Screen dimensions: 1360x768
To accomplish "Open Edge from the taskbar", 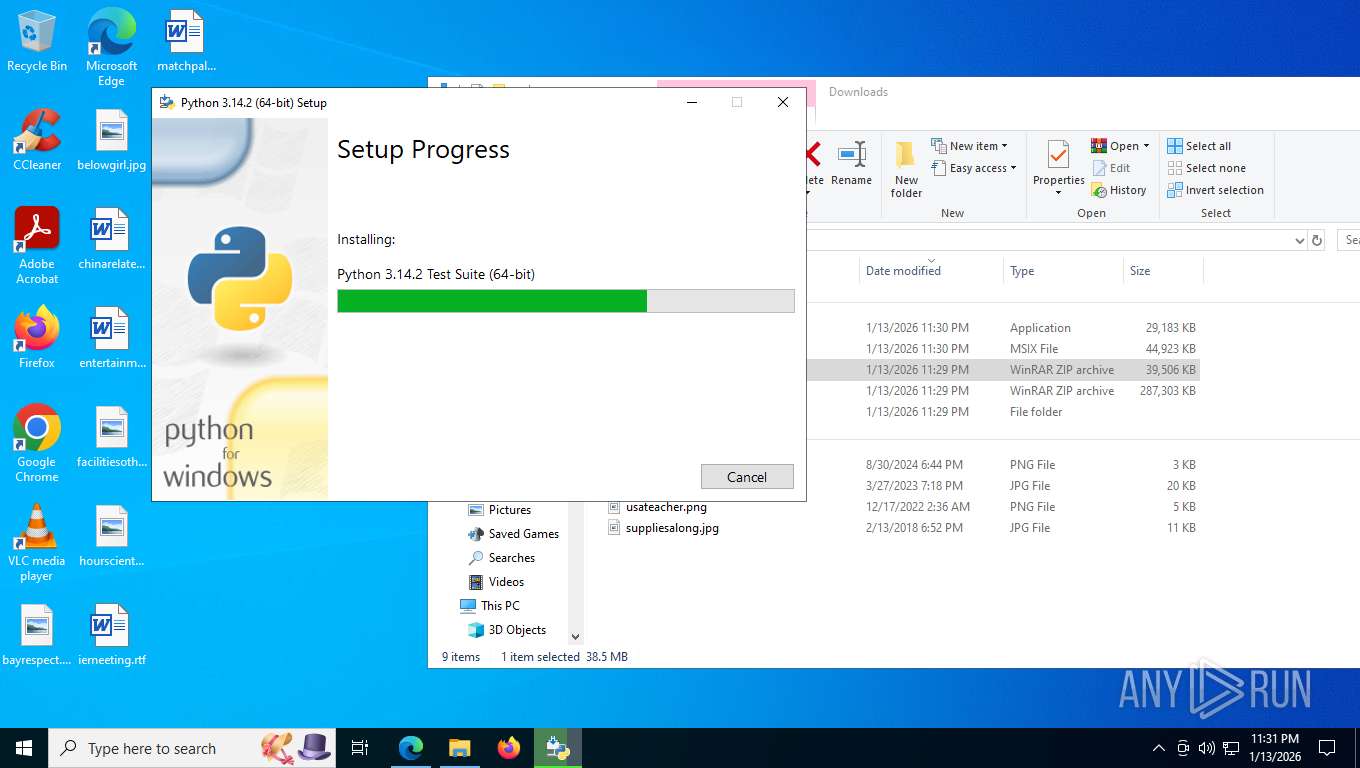I will 410,748.
